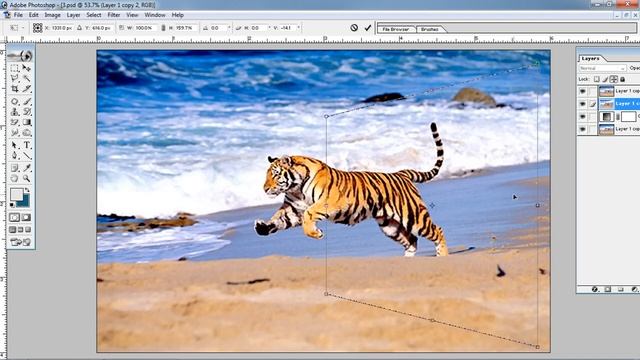640x360 pixels.
Task: Toggle lock all
Action: (x=622, y=79)
